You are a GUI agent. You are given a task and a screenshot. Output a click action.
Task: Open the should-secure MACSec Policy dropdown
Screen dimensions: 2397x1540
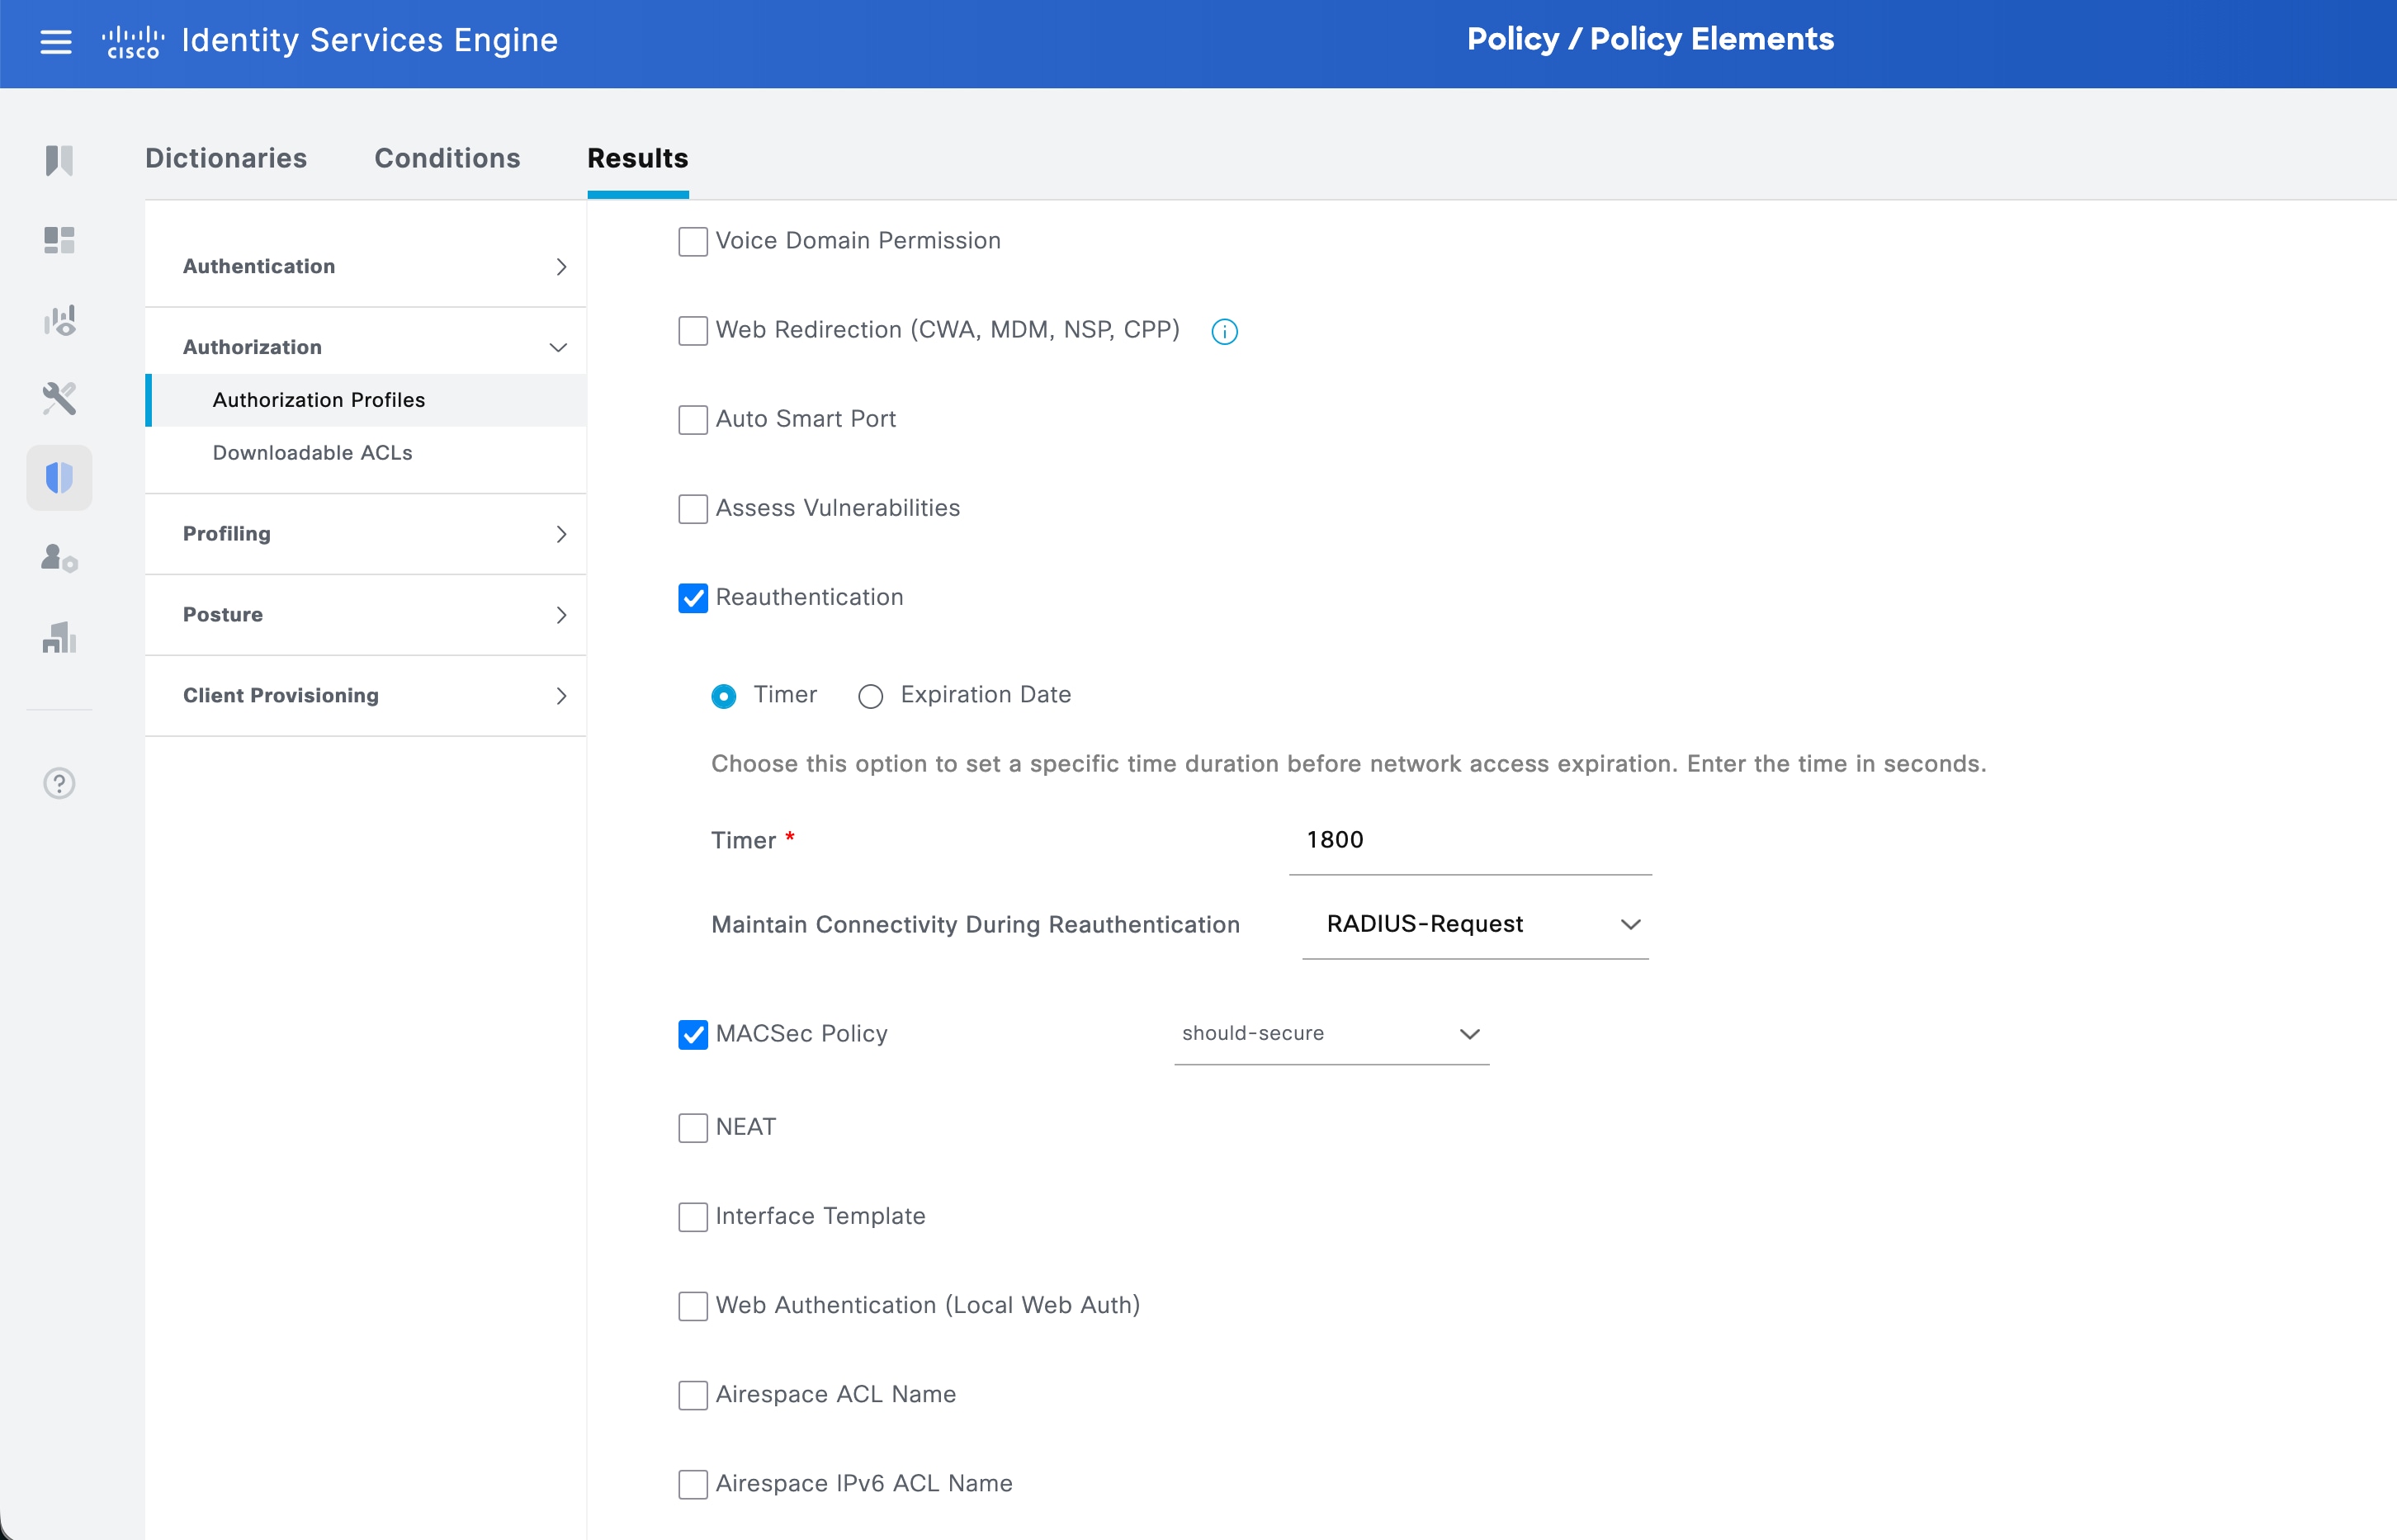pos(1330,1033)
